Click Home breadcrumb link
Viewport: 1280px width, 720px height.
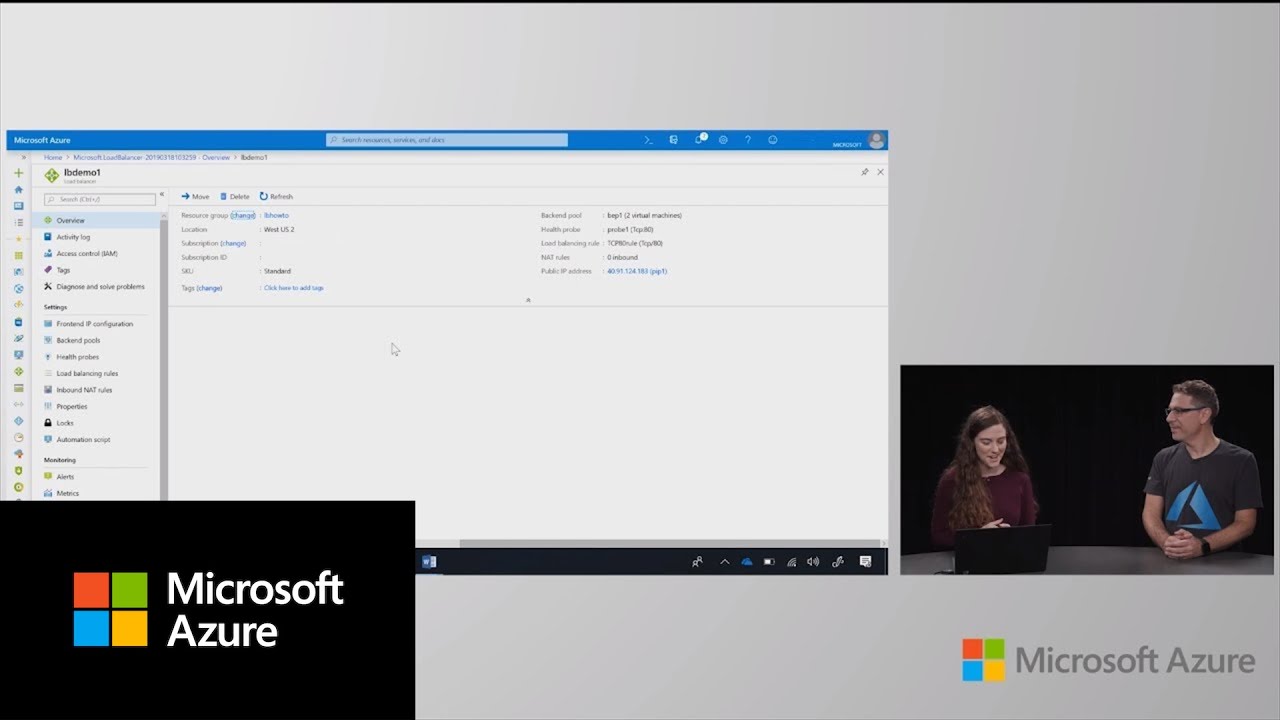tap(52, 158)
